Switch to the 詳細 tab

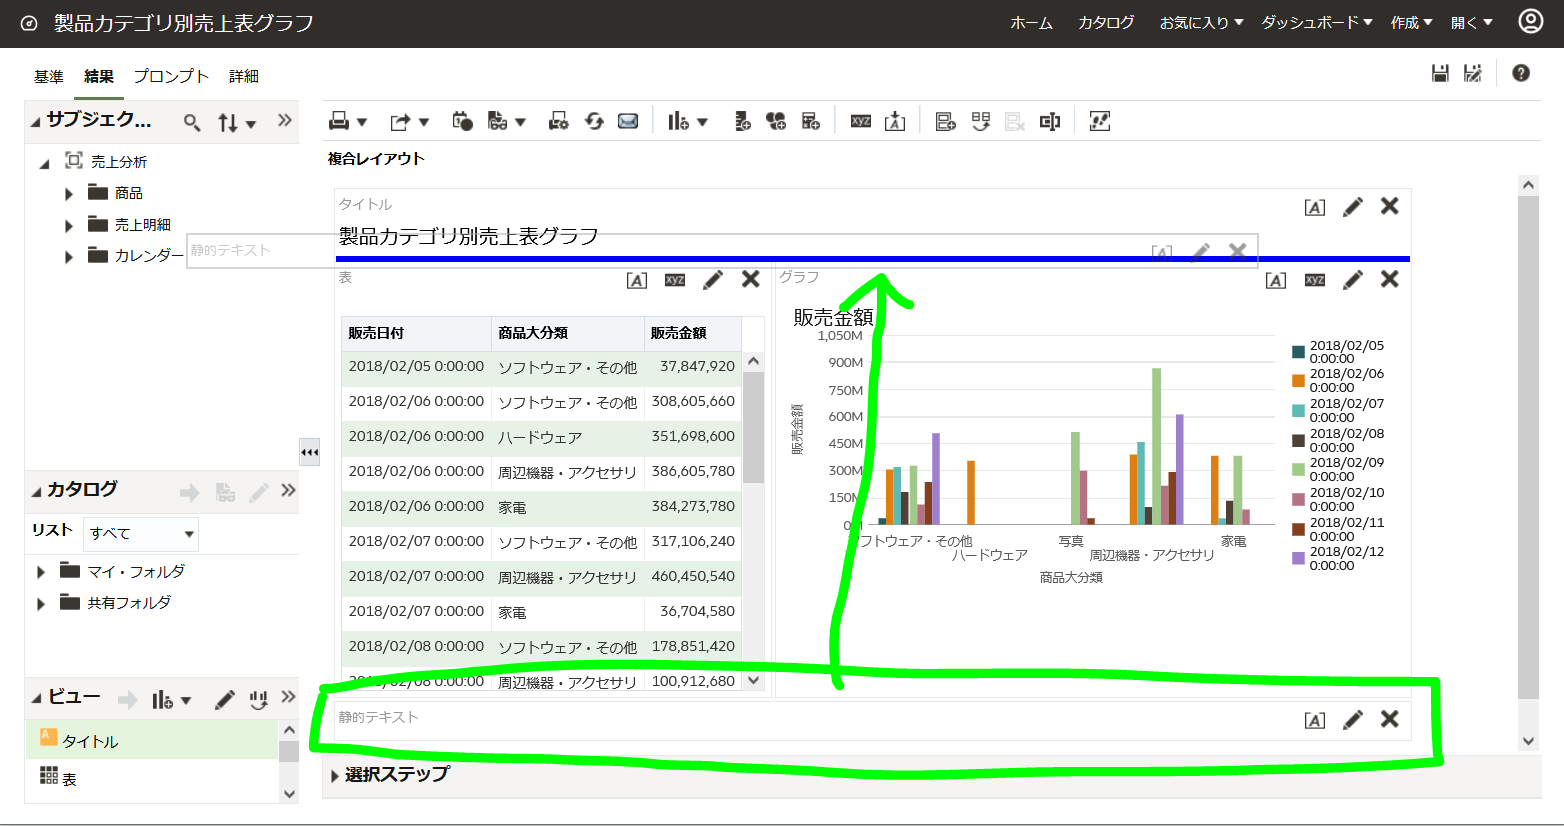tap(244, 76)
